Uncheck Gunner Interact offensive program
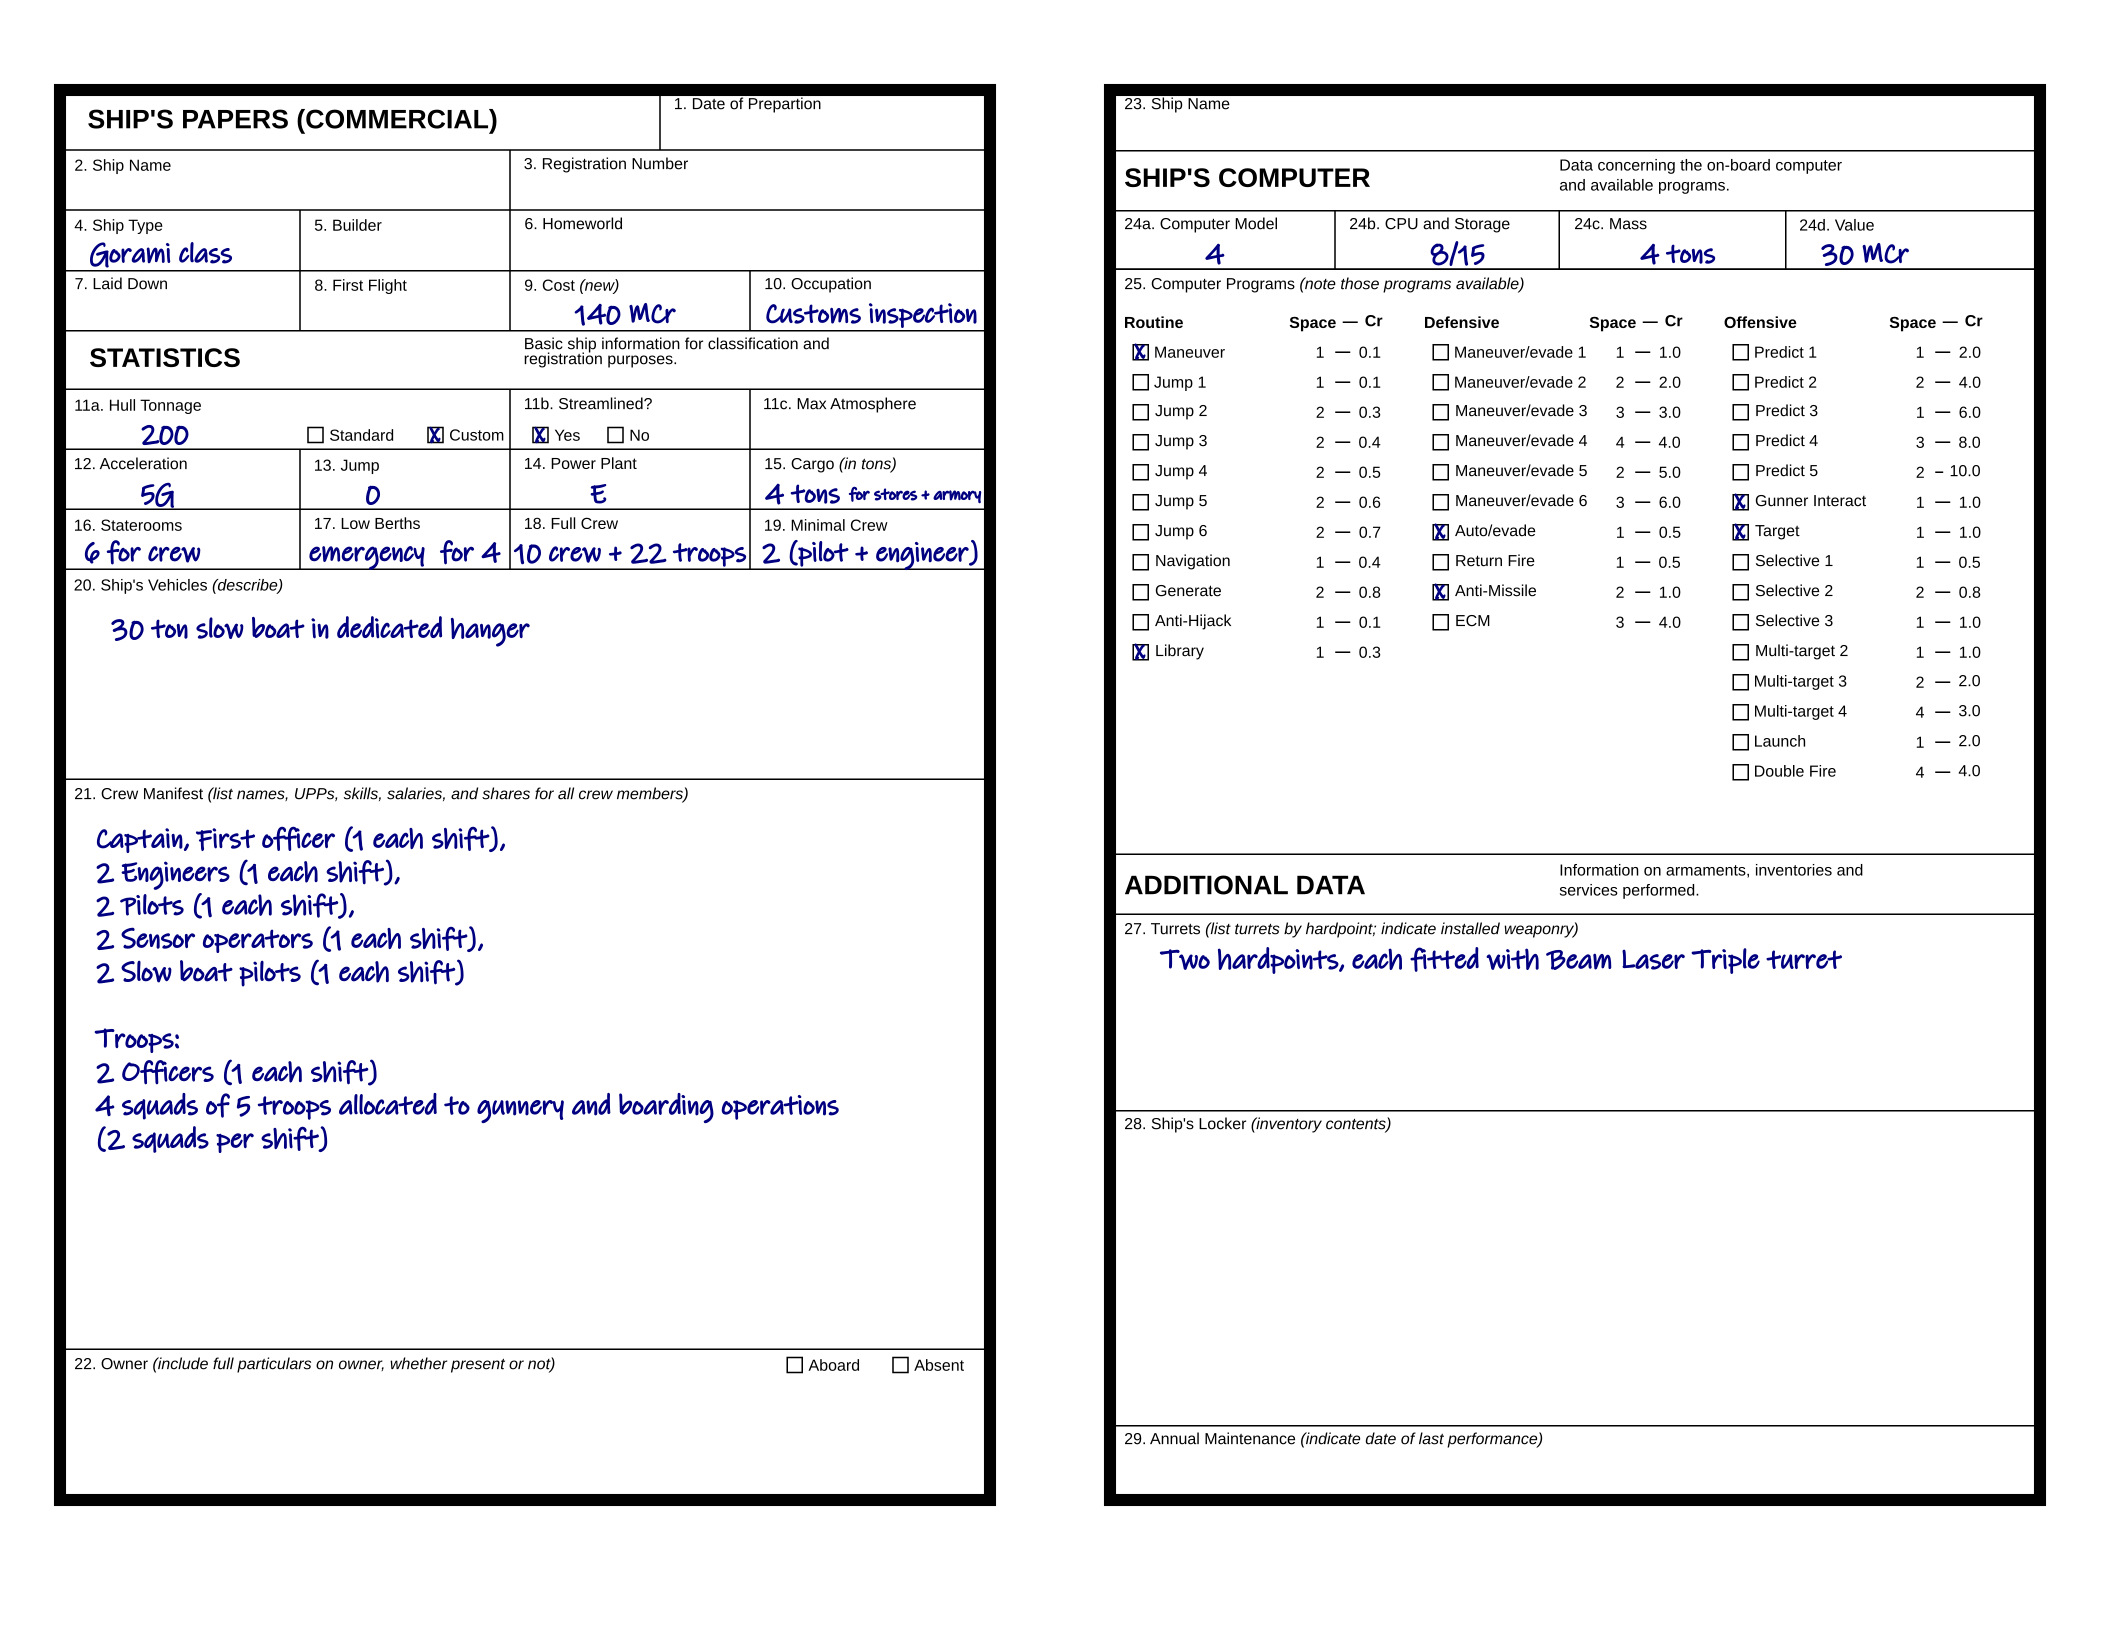Viewport: 2112px width, 1632px height. [1740, 502]
